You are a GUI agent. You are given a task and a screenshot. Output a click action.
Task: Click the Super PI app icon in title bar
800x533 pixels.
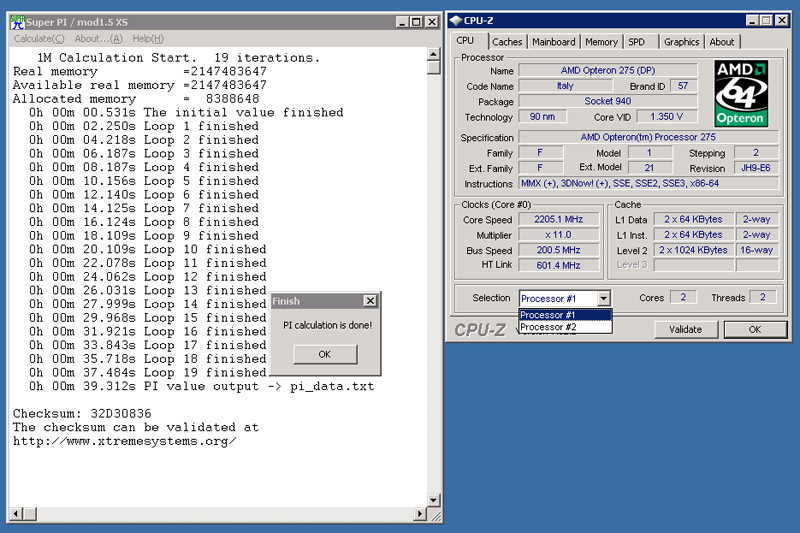coord(17,22)
